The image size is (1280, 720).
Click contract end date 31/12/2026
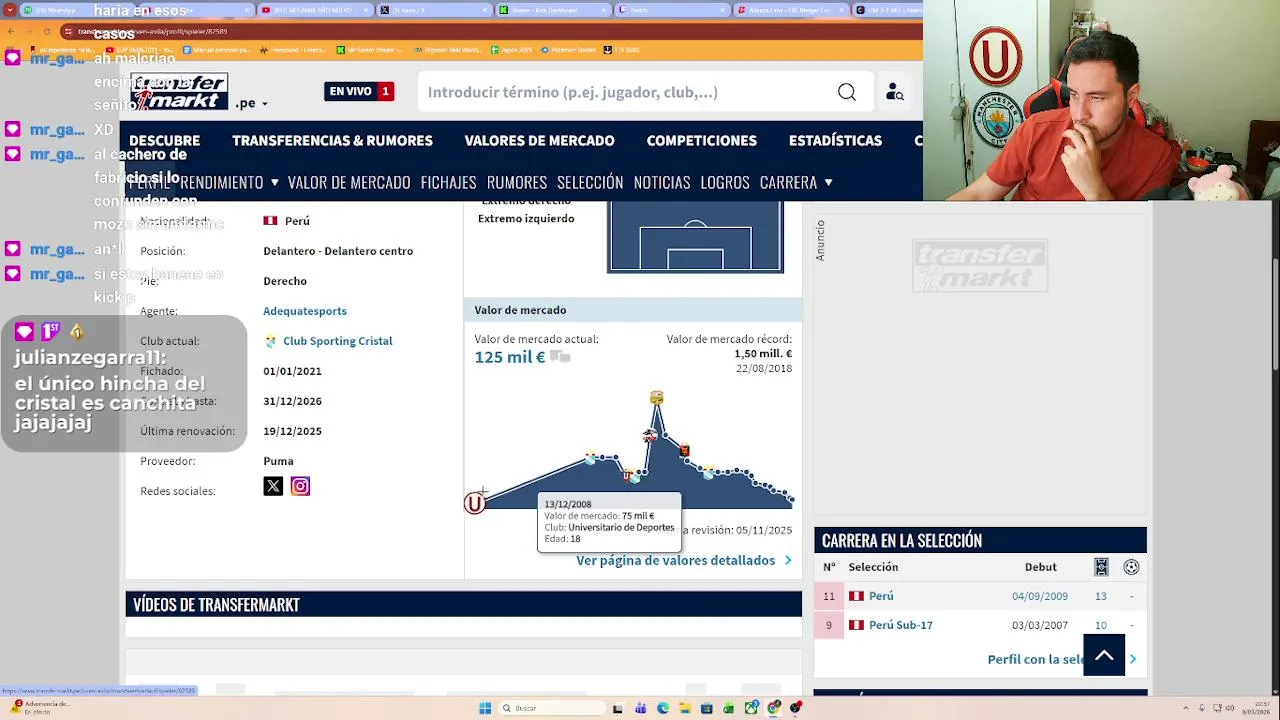tap(292, 401)
